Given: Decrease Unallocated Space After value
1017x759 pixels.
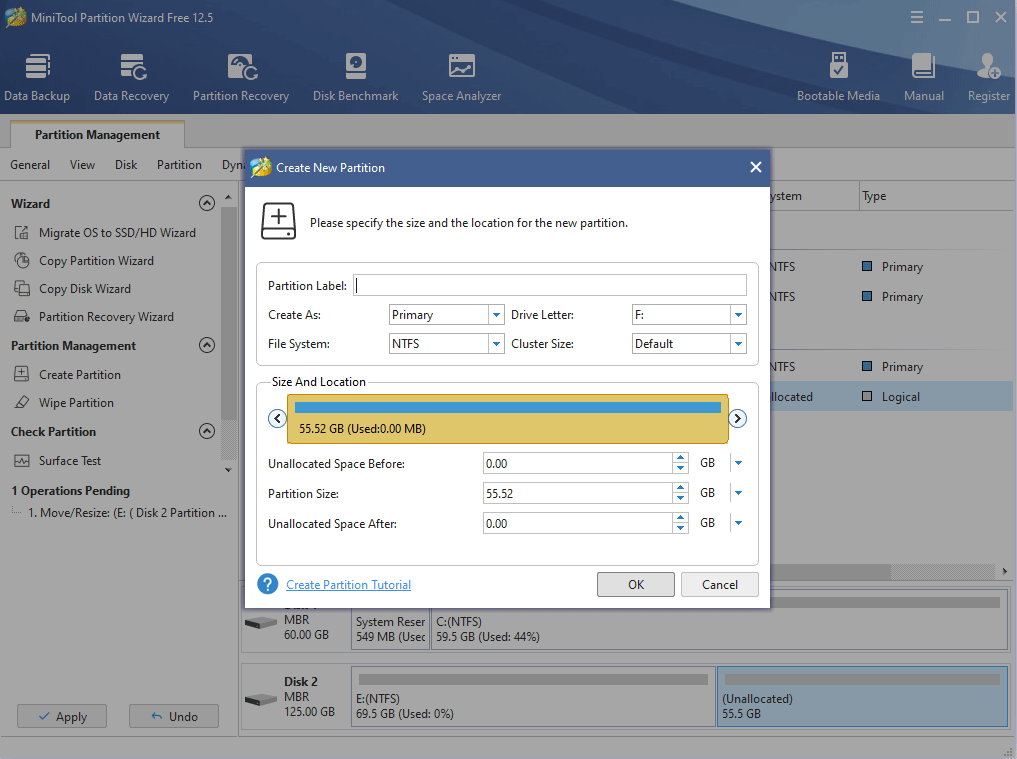Looking at the screenshot, I should (680, 528).
